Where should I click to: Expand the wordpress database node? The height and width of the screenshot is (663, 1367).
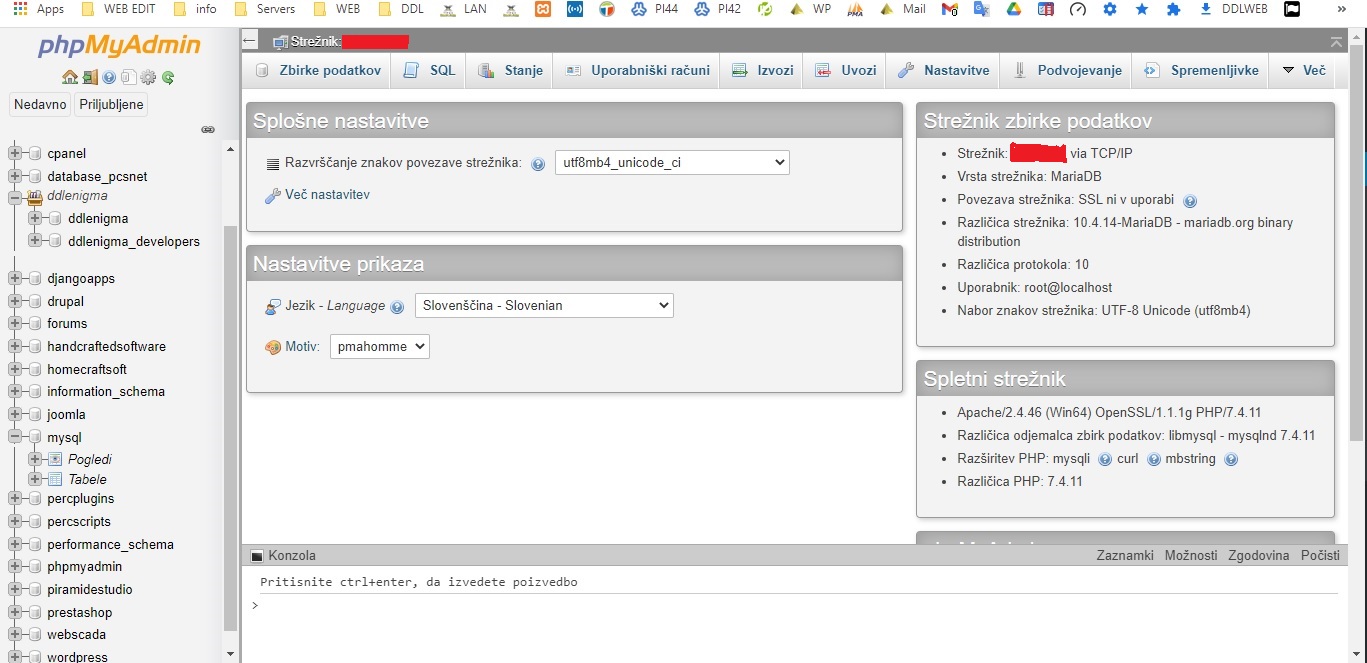pyautogui.click(x=15, y=657)
